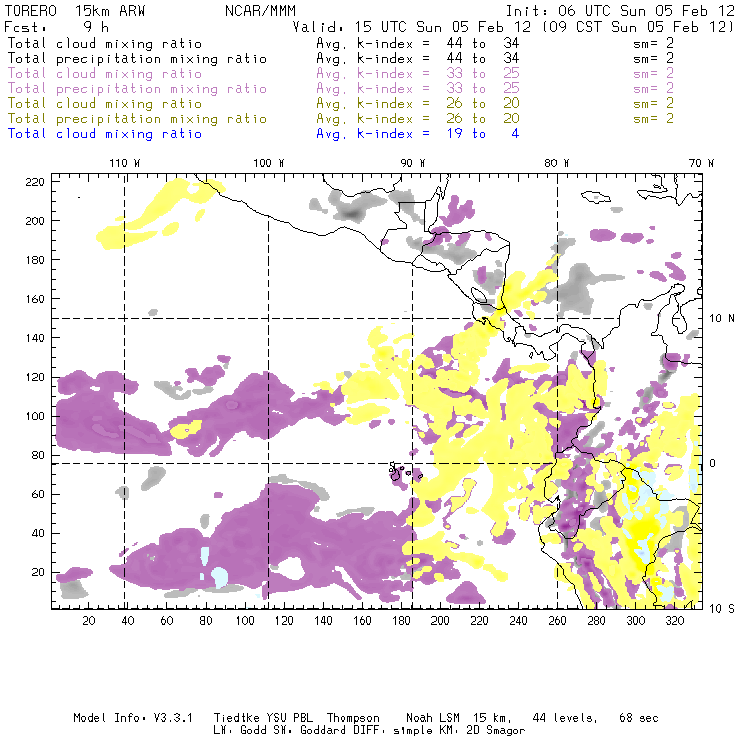740x740 pixels.
Task: Select black 'Total precipitation mixing ratio' legend line
Action: (137, 59)
